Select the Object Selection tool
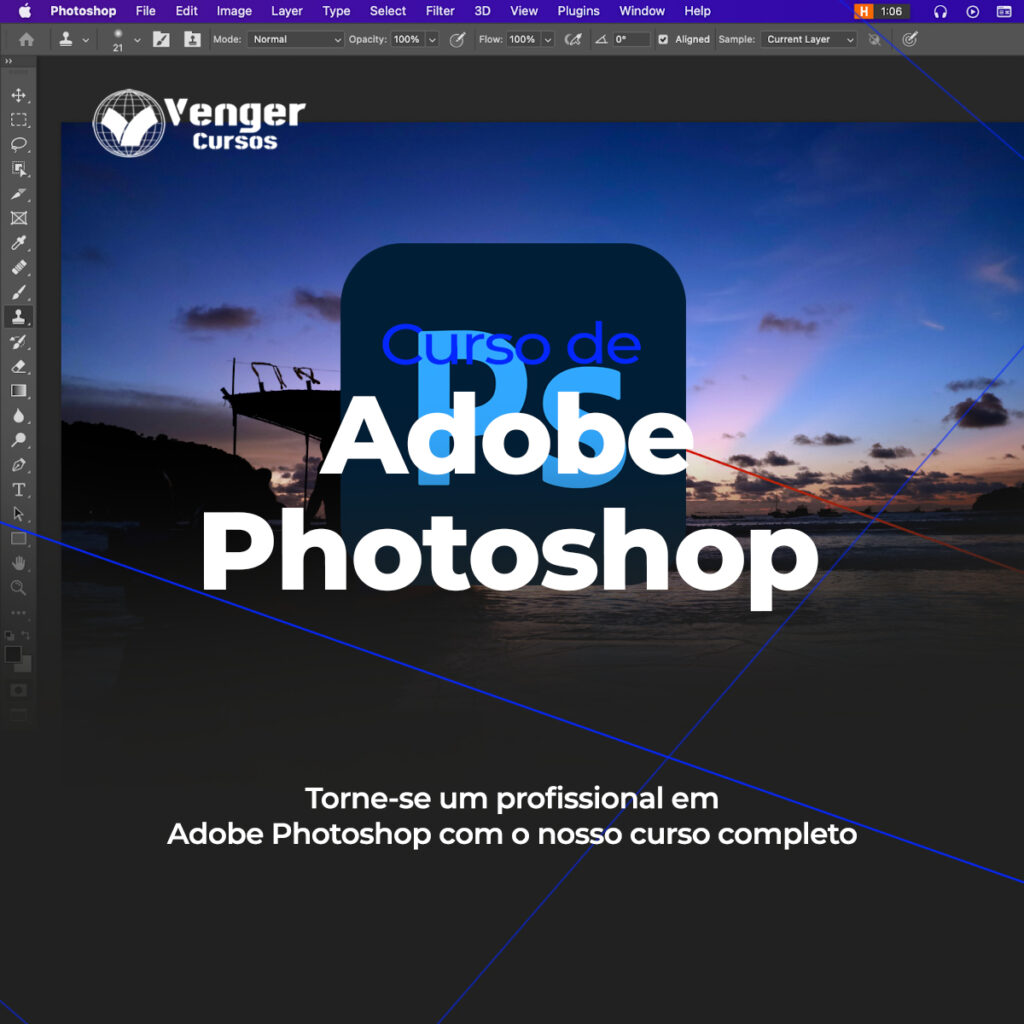The width and height of the screenshot is (1024, 1024). click(18, 169)
